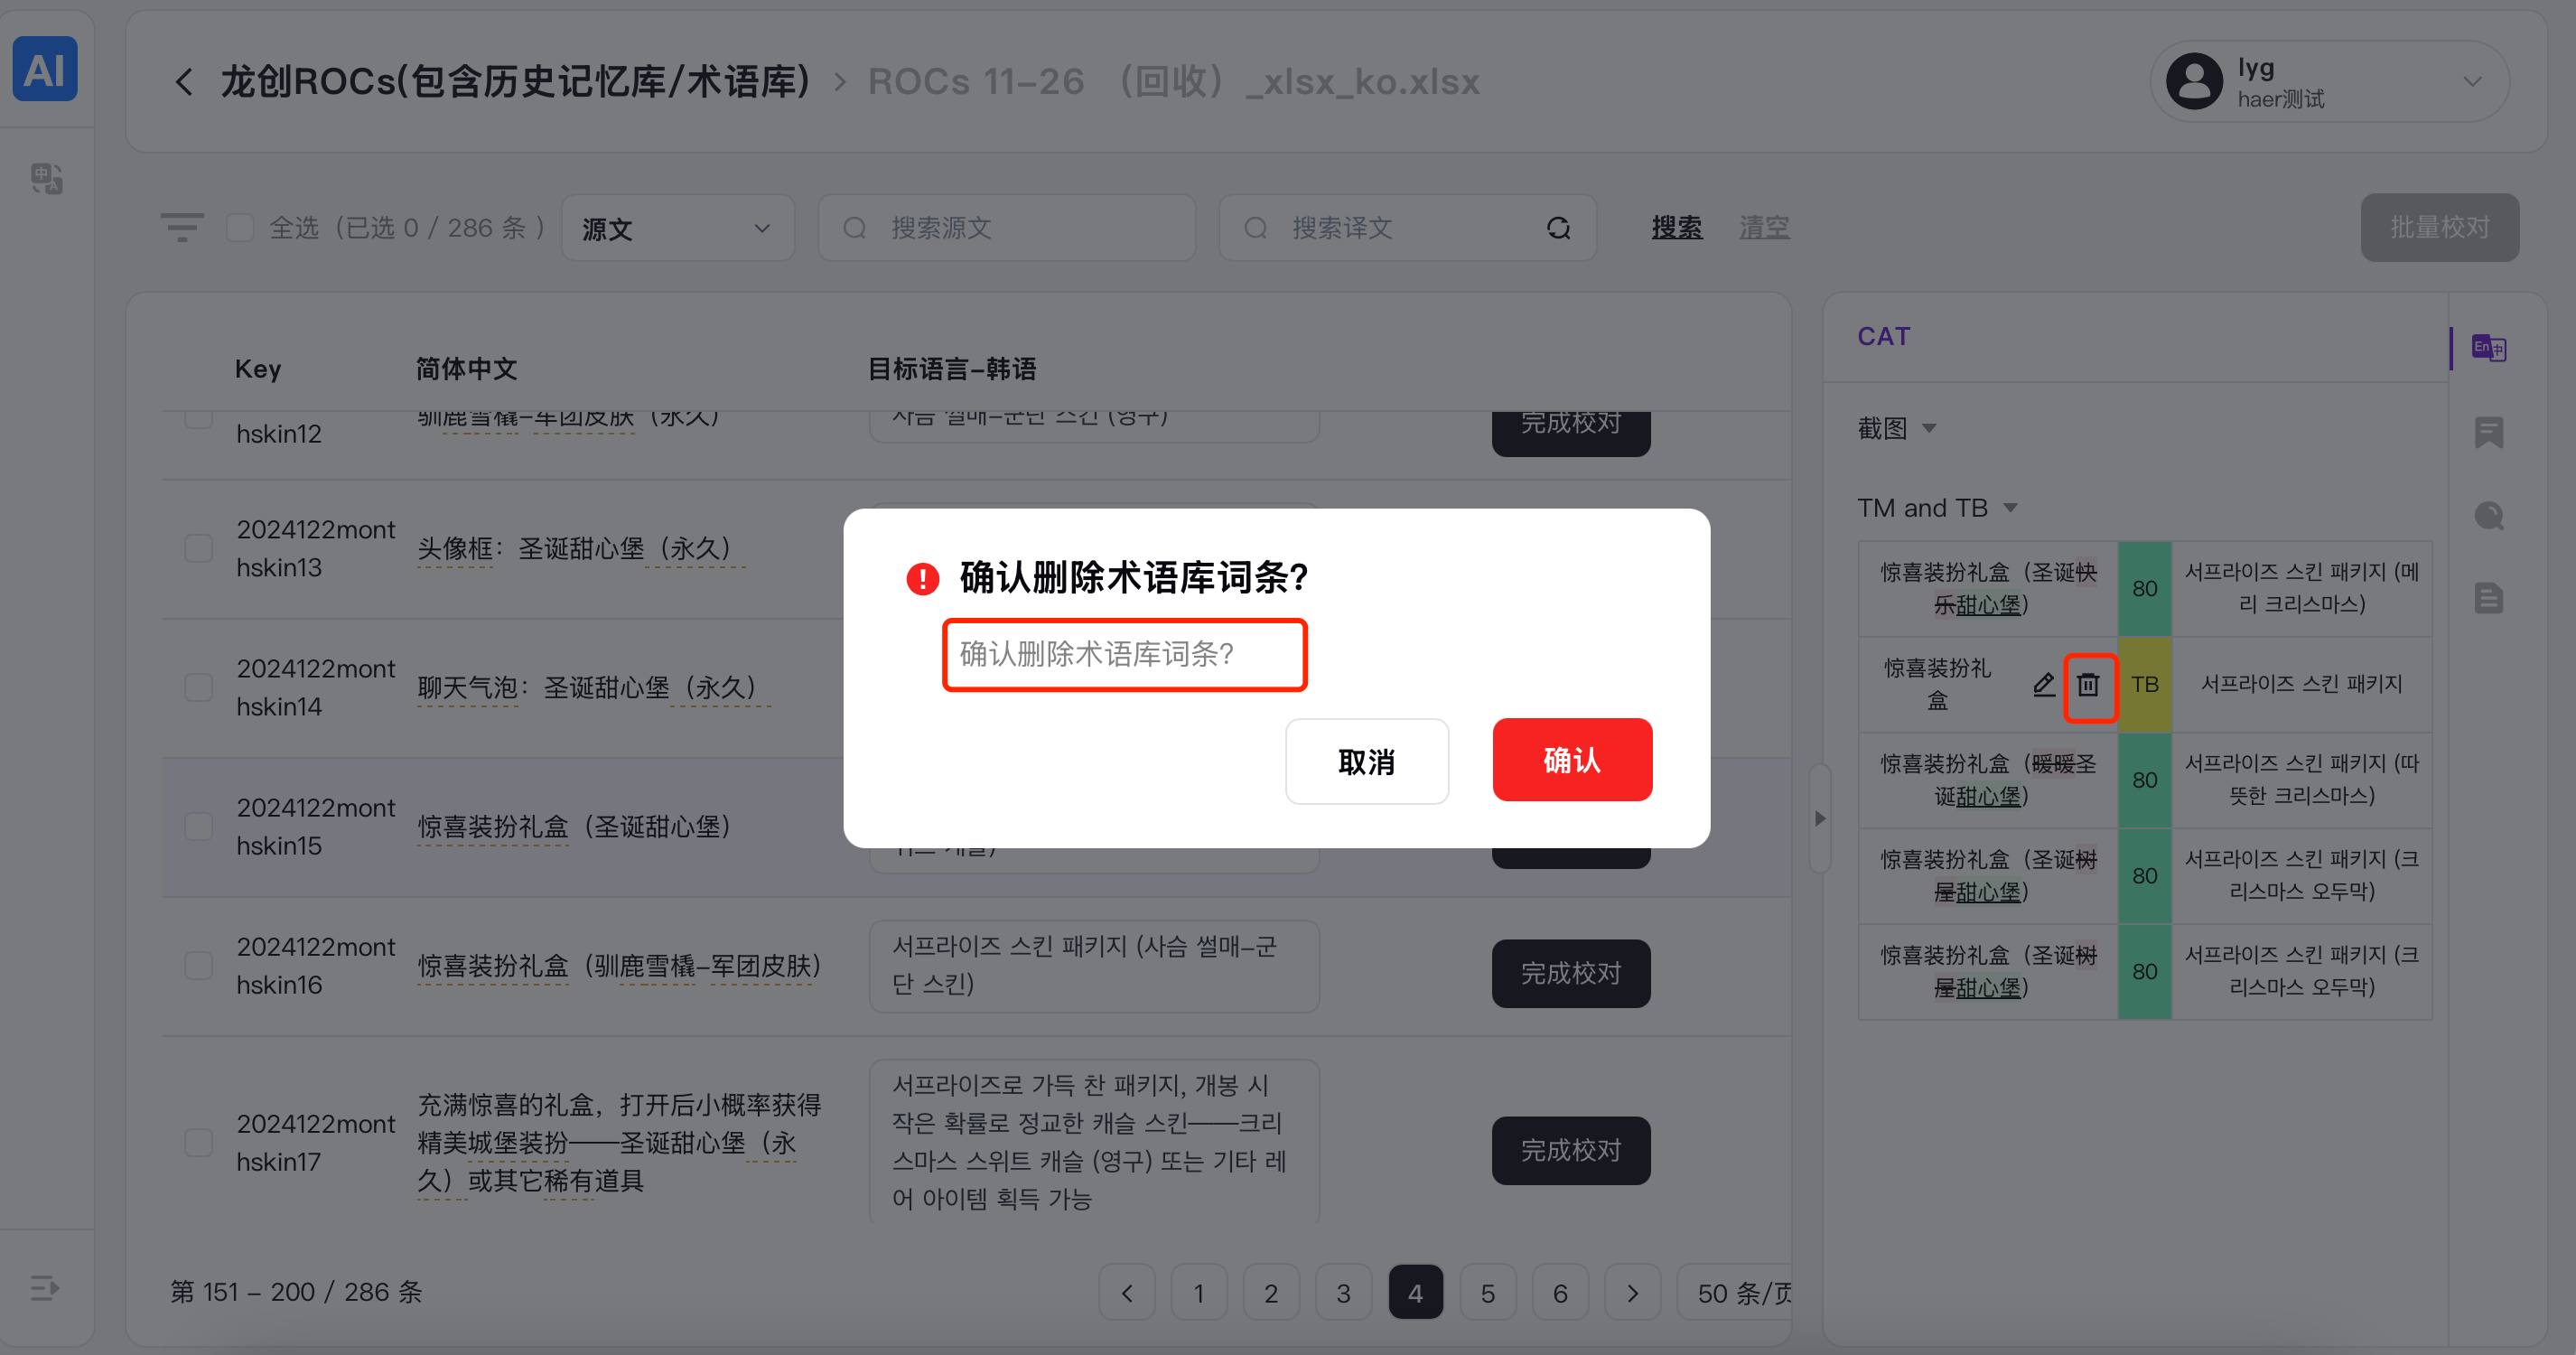Cancel deletion with 取消 button
Viewport: 2576px width, 1355px height.
click(x=1366, y=761)
